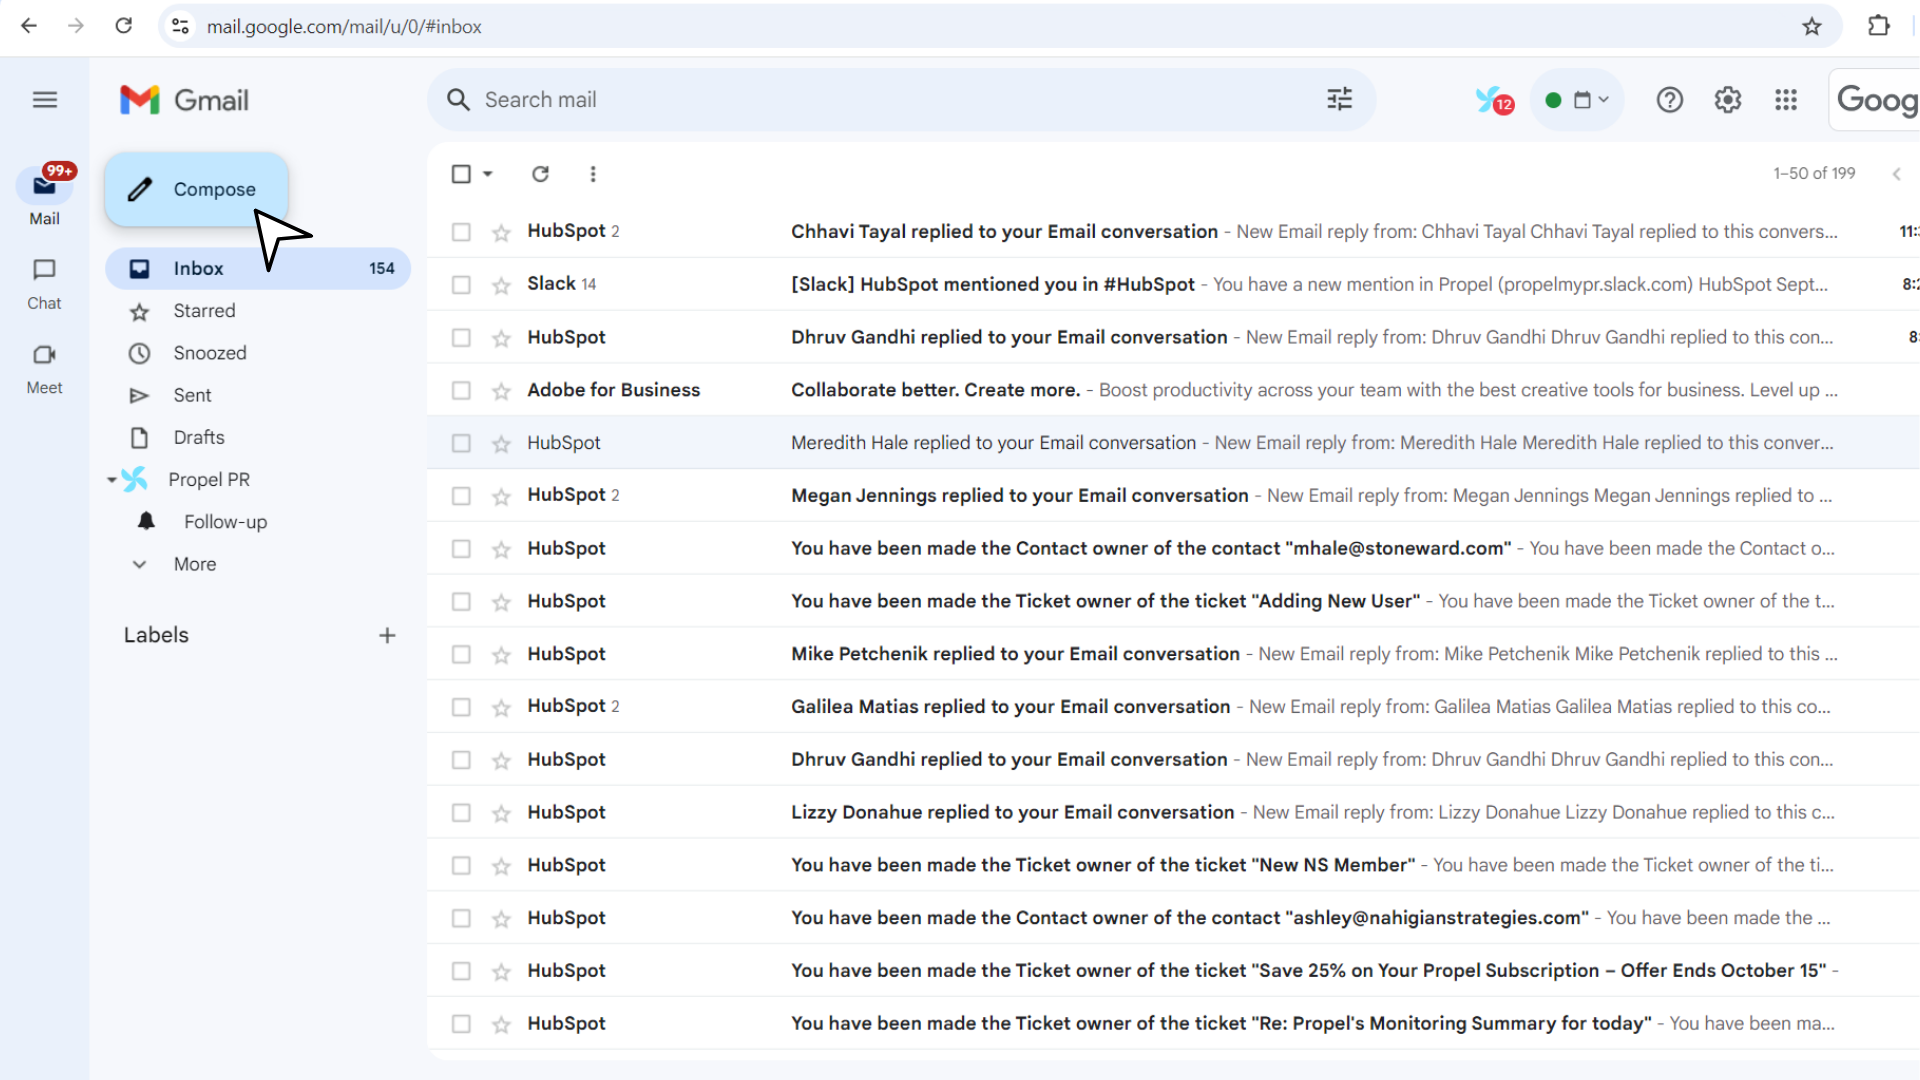Open the Propel PR label
Screen dimensions: 1920x1080
point(209,480)
